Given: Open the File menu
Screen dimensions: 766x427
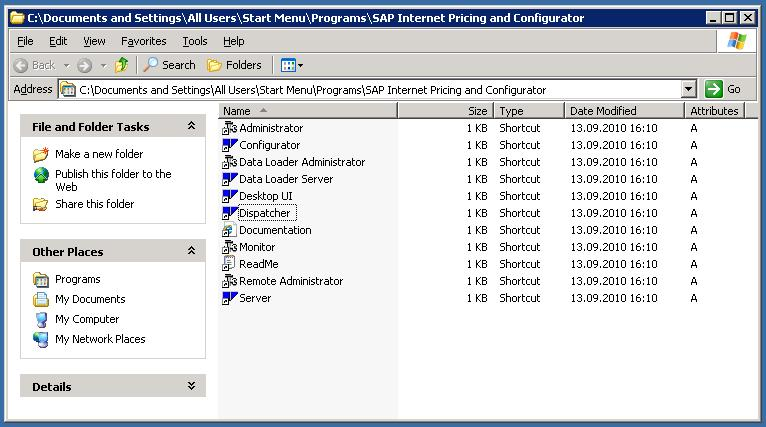Looking at the screenshot, I should [25, 42].
